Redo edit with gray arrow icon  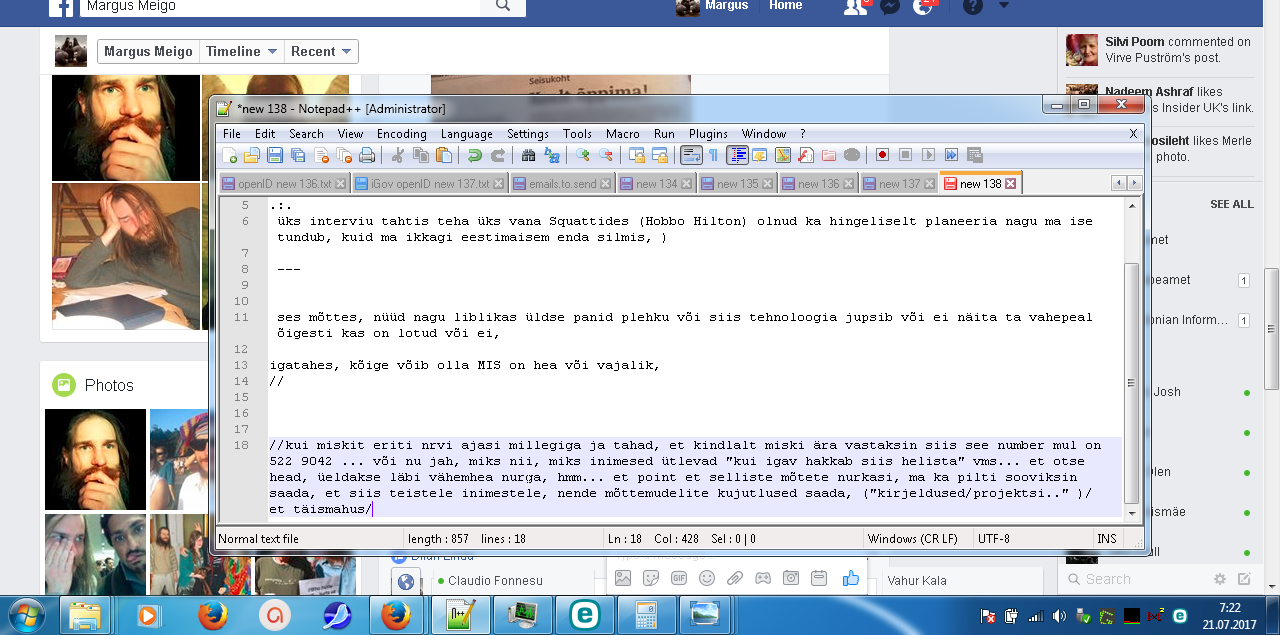click(x=497, y=155)
